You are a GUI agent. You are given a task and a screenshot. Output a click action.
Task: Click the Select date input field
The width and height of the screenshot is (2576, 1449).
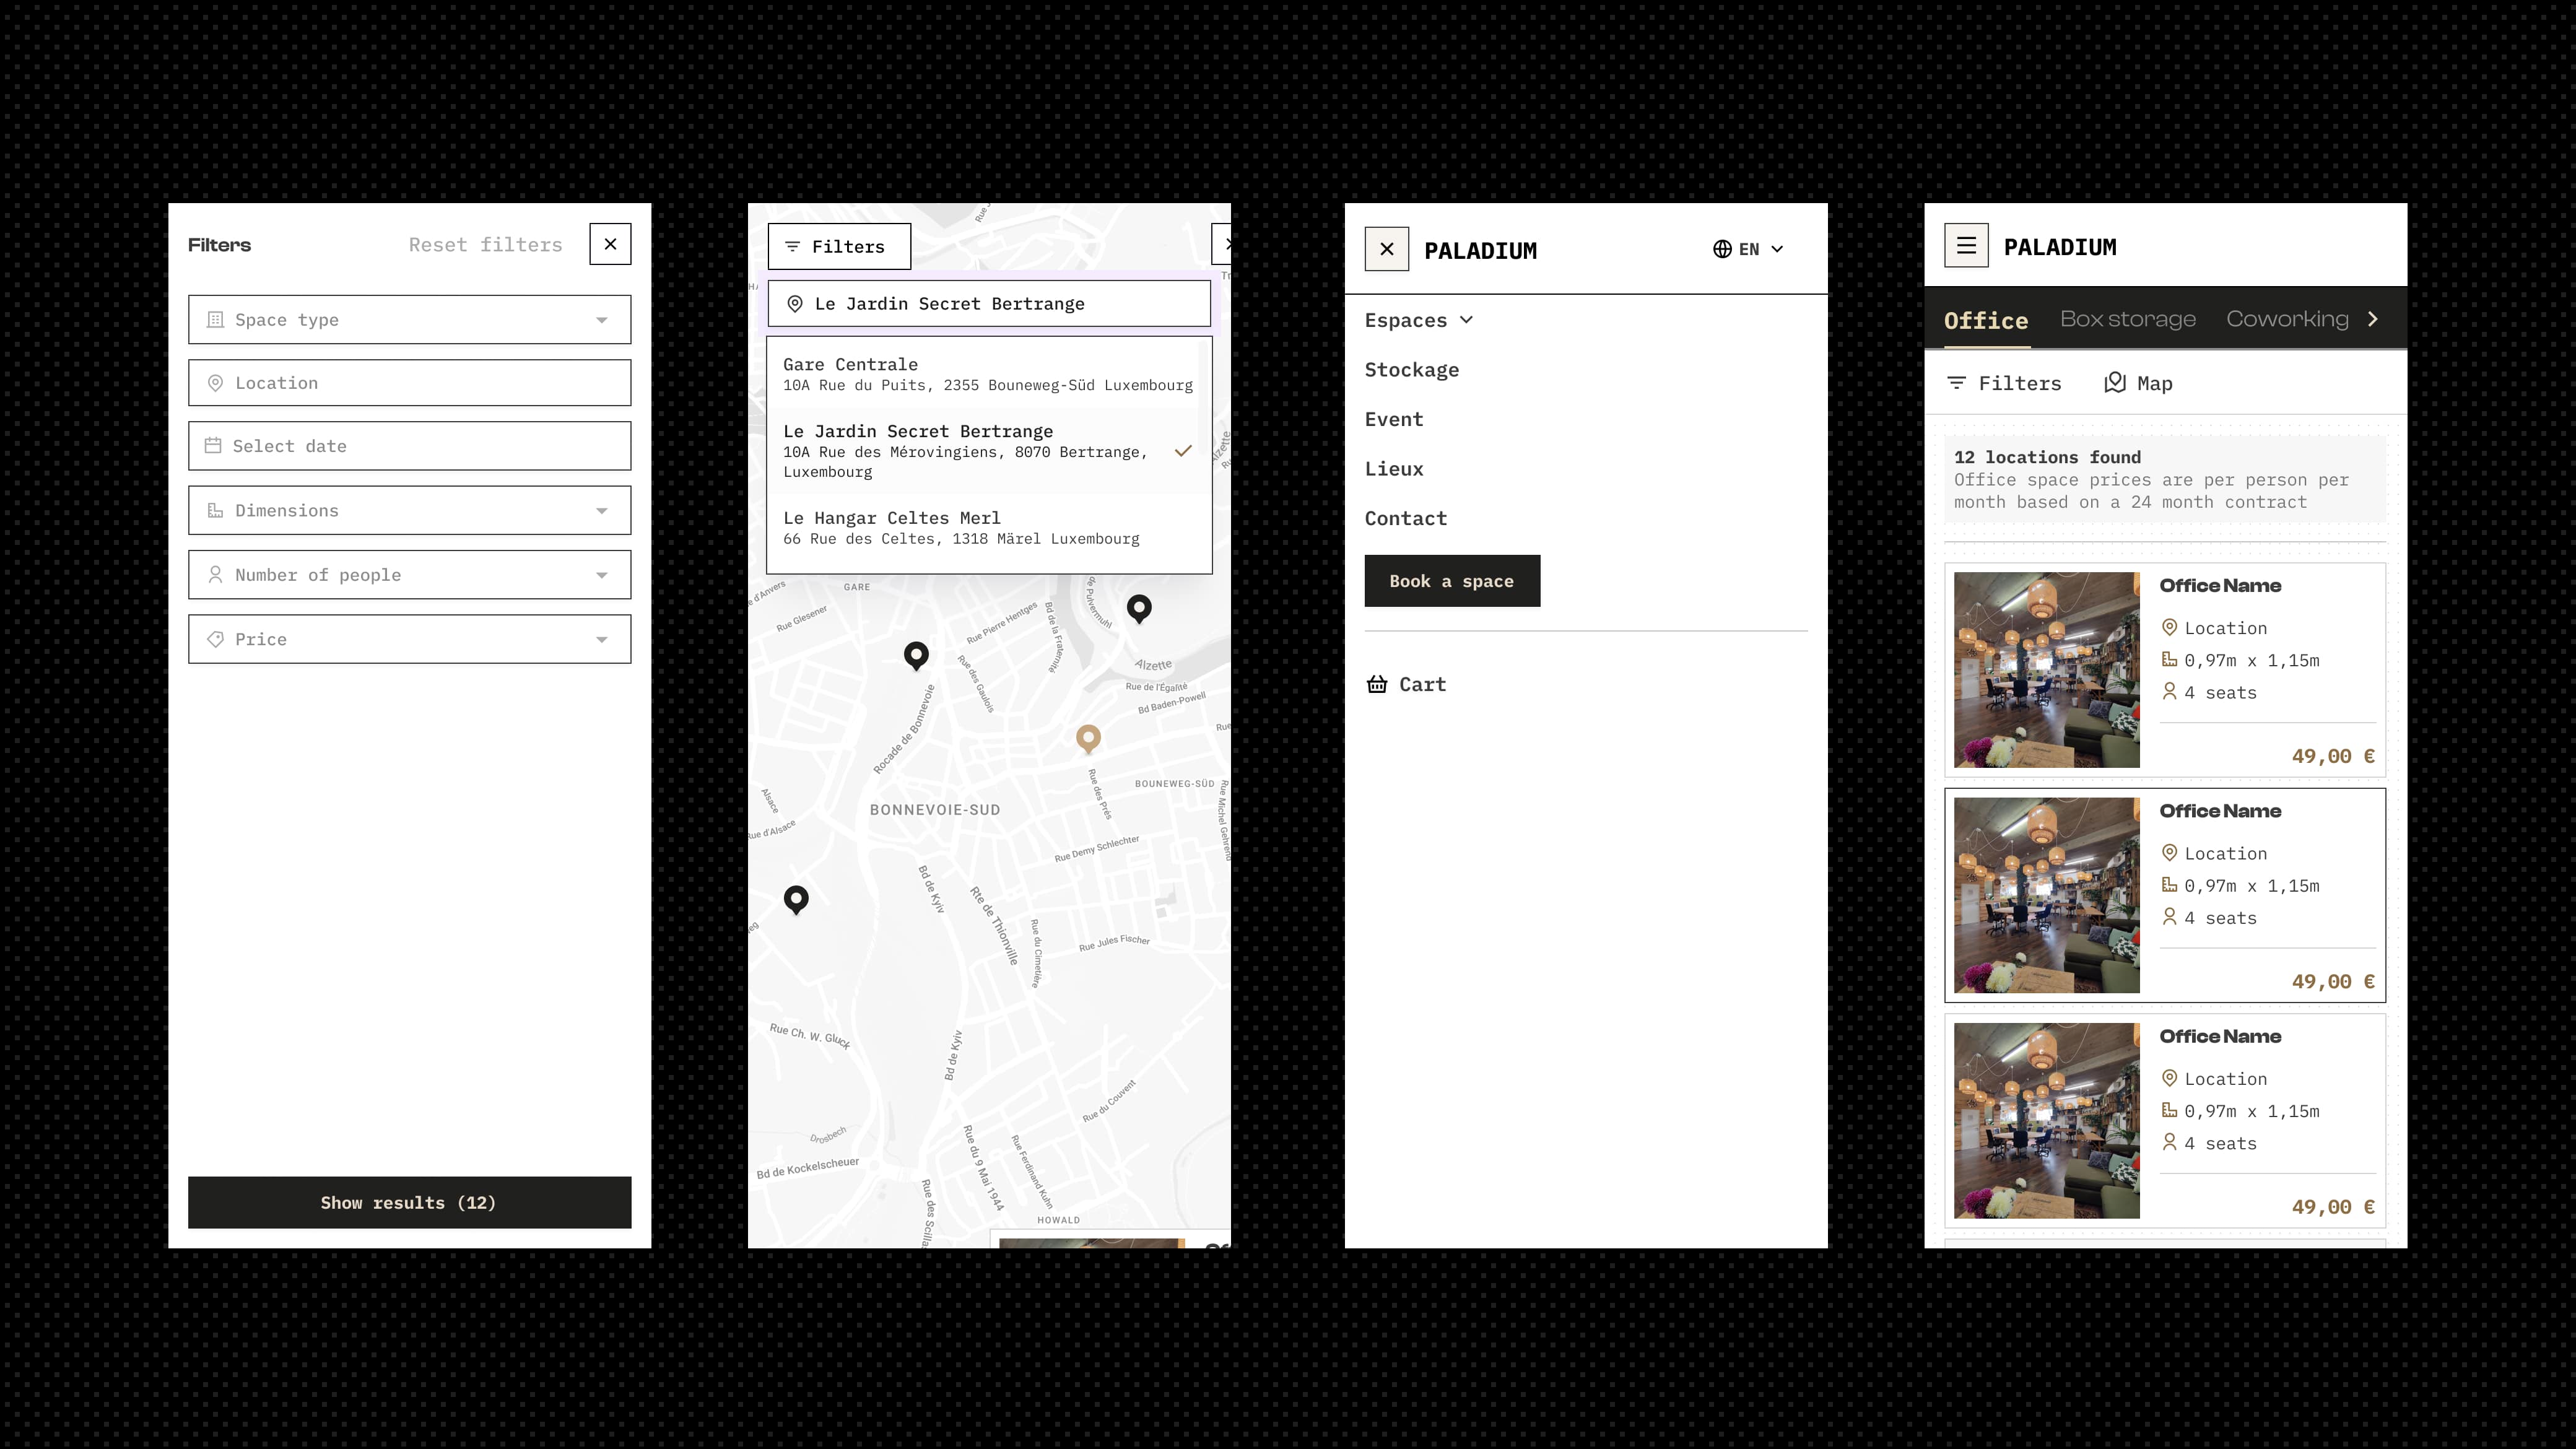click(x=409, y=446)
